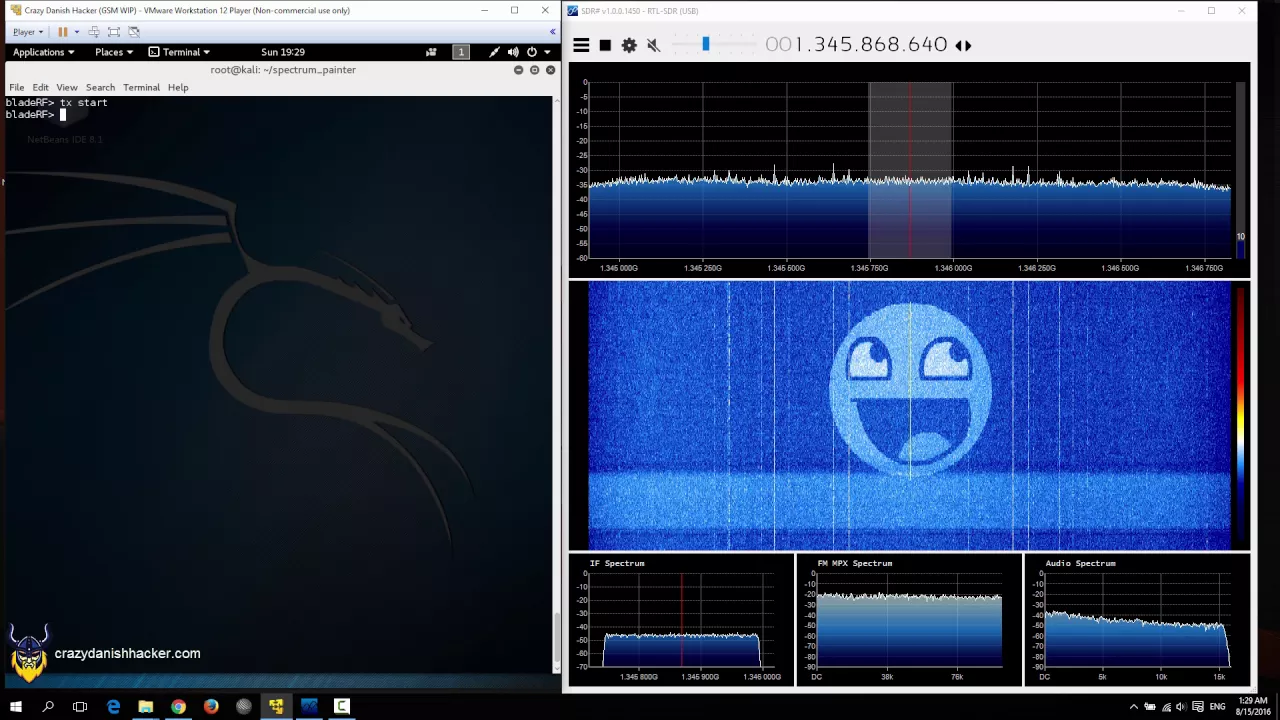The image size is (1280, 720).
Task: Open SDR# configuration gear settings
Action: click(629, 45)
